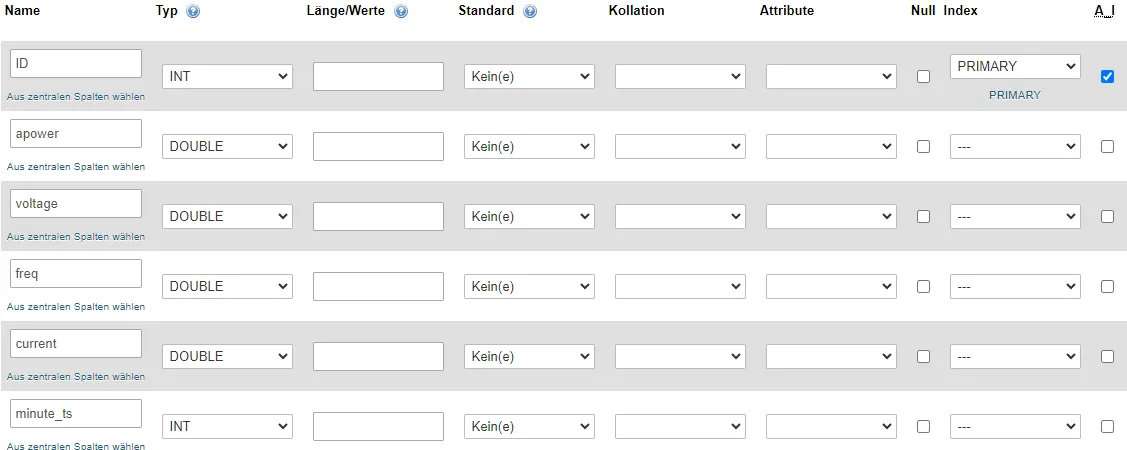The height and width of the screenshot is (450, 1127).
Task: Click the help icon next to Typ
Action: point(193,11)
